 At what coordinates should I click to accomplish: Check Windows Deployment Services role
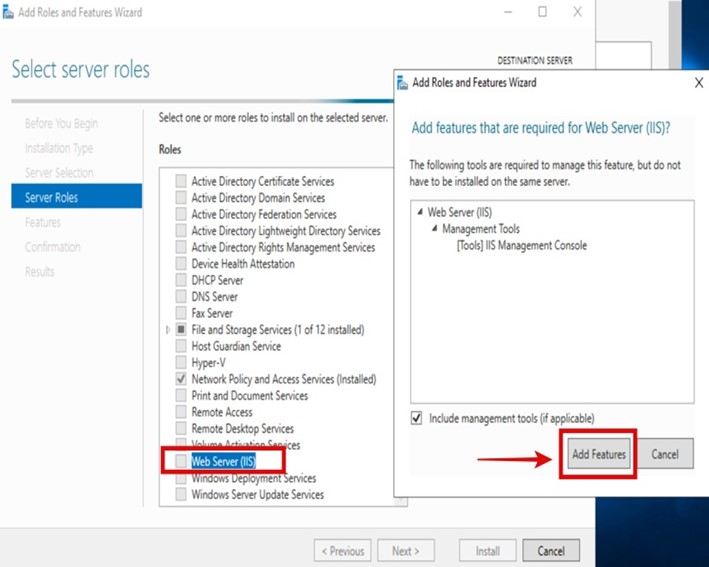pyautogui.click(x=181, y=478)
